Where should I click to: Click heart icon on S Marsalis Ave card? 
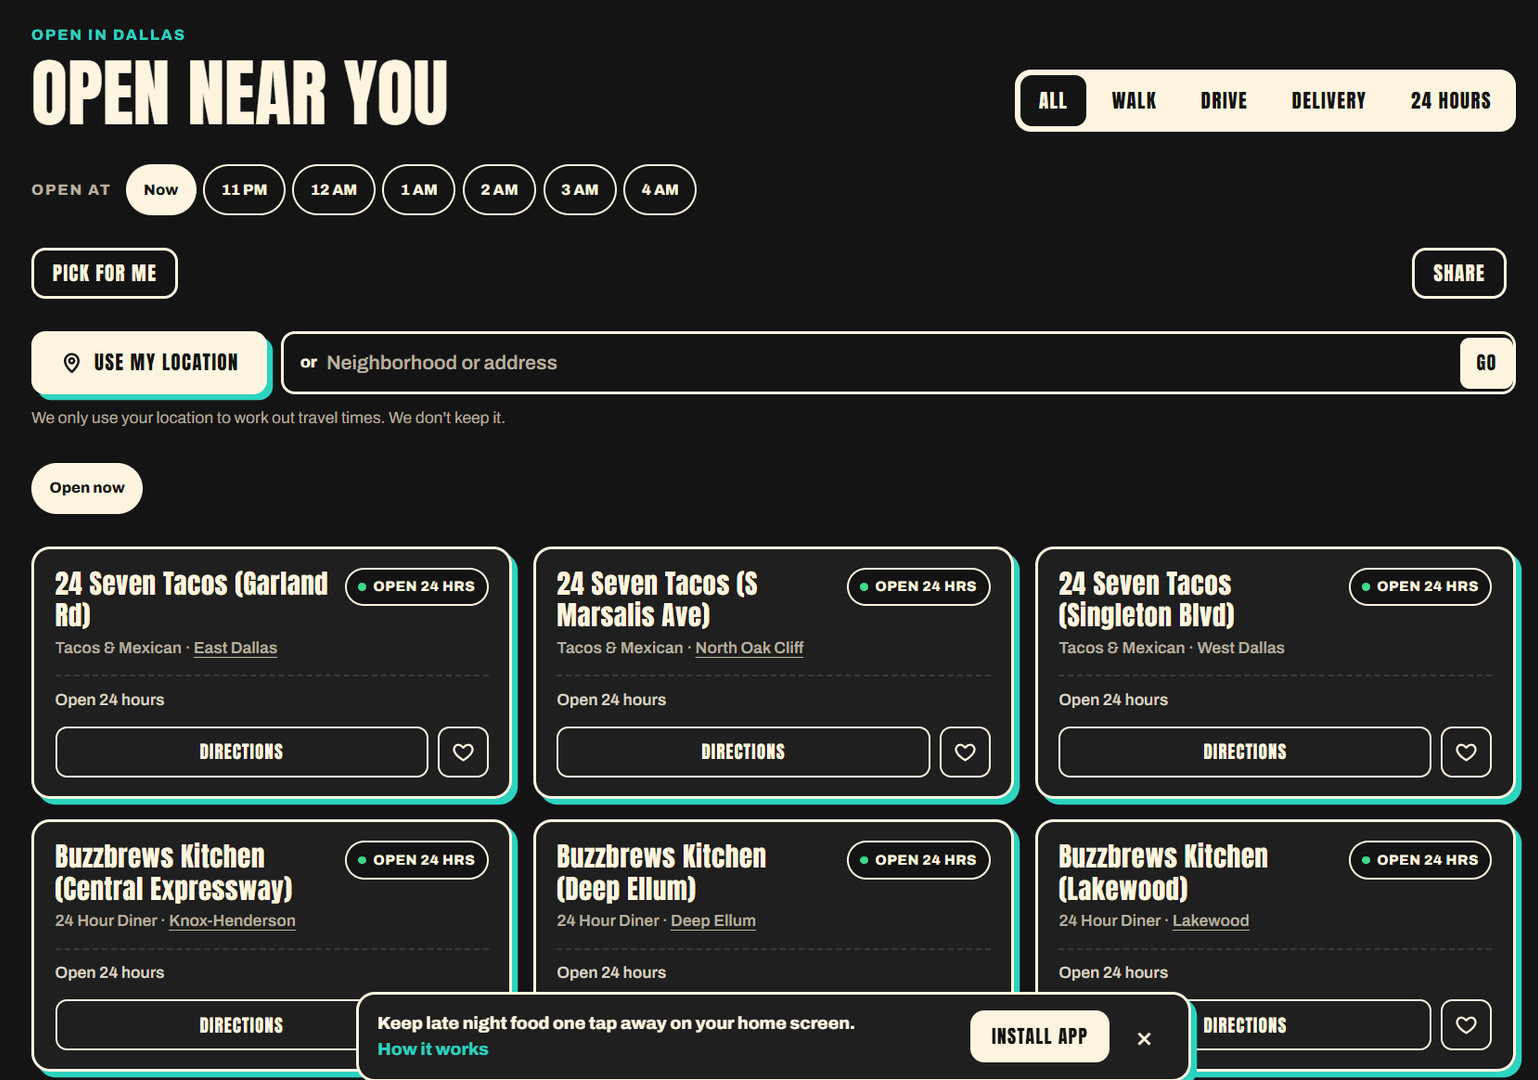965,752
